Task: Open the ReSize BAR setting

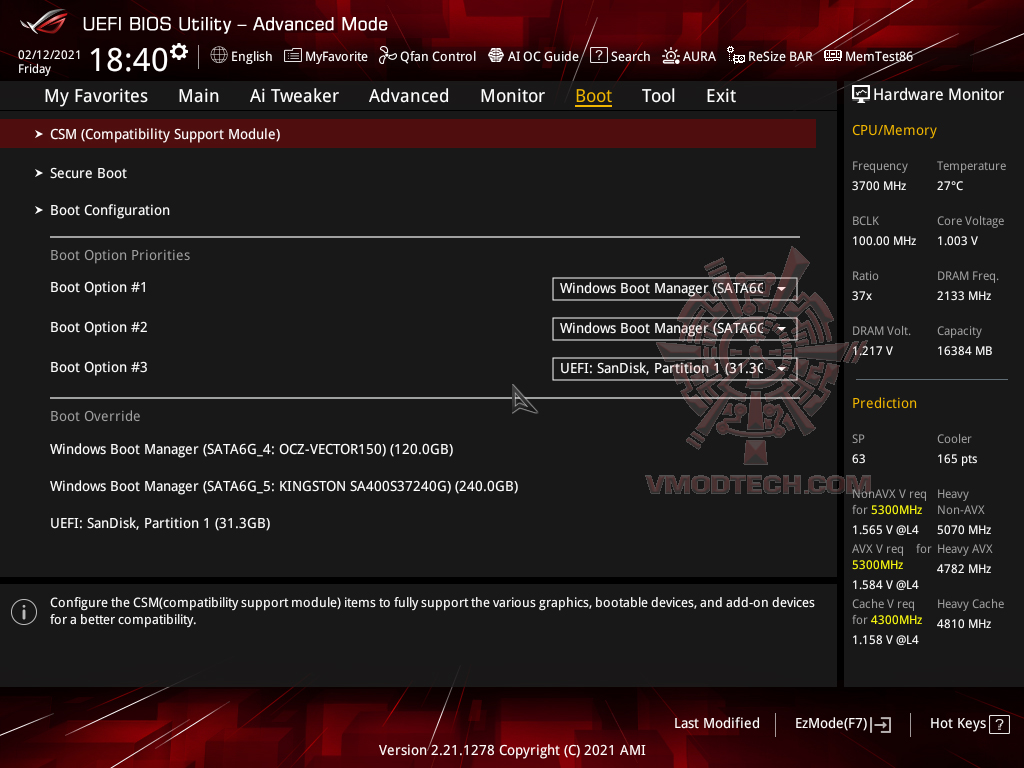Action: coord(770,56)
